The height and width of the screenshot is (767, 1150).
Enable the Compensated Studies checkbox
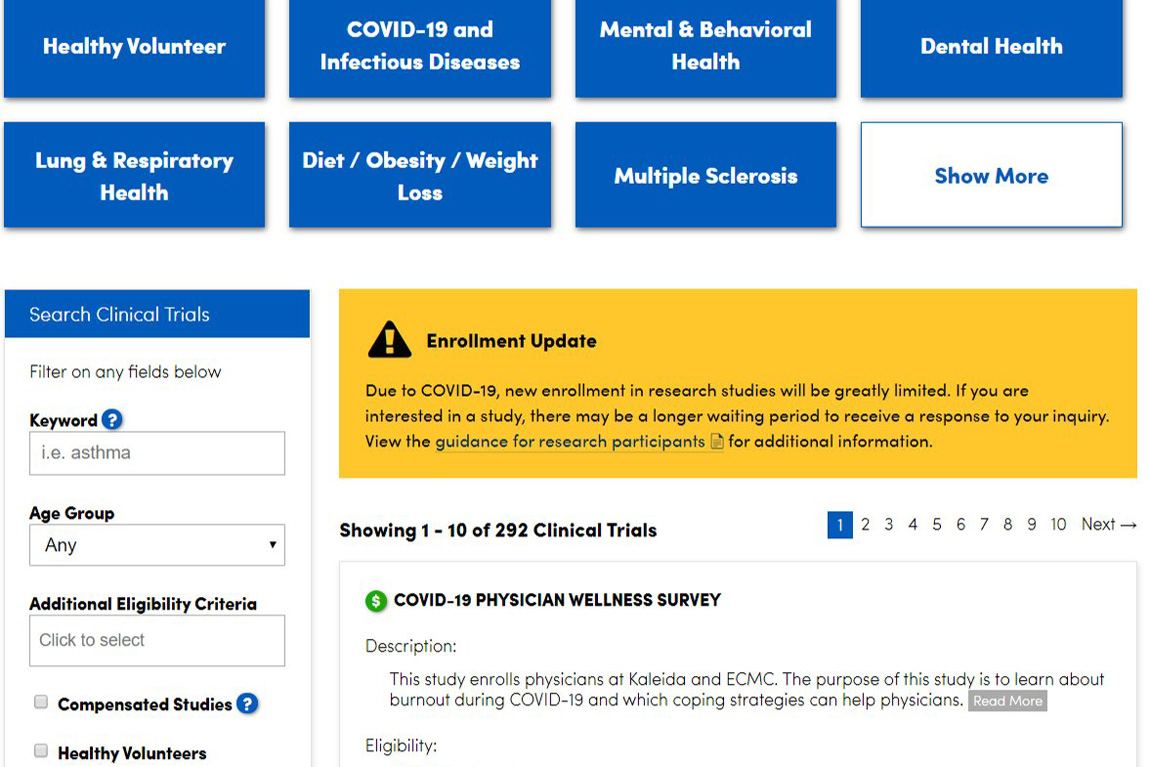[x=41, y=703]
